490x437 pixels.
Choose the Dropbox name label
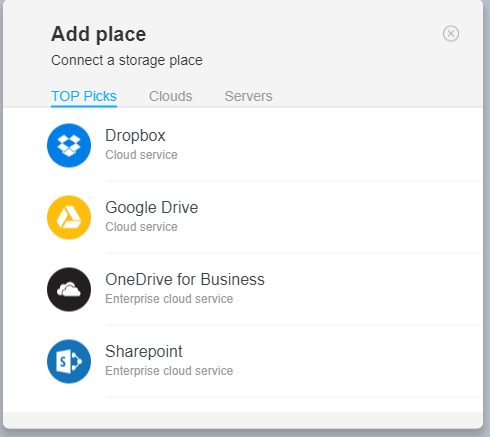(x=135, y=136)
